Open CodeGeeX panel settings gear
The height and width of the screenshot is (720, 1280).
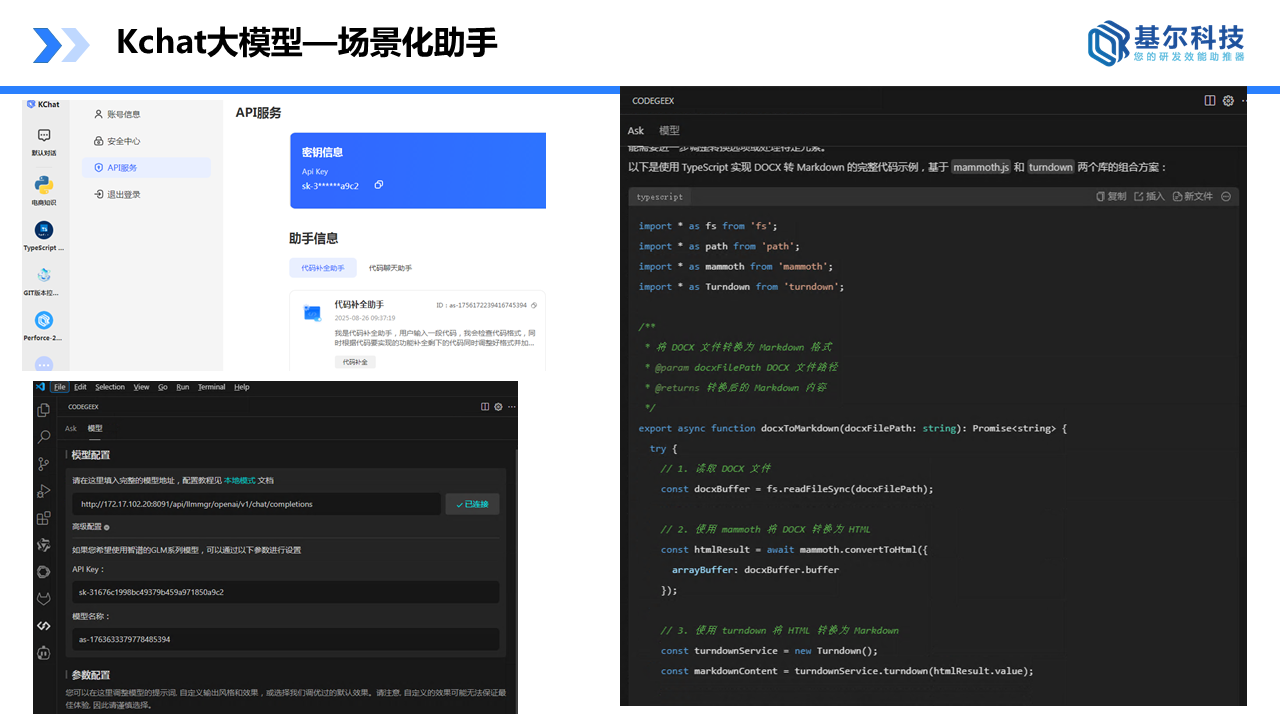[1228, 100]
